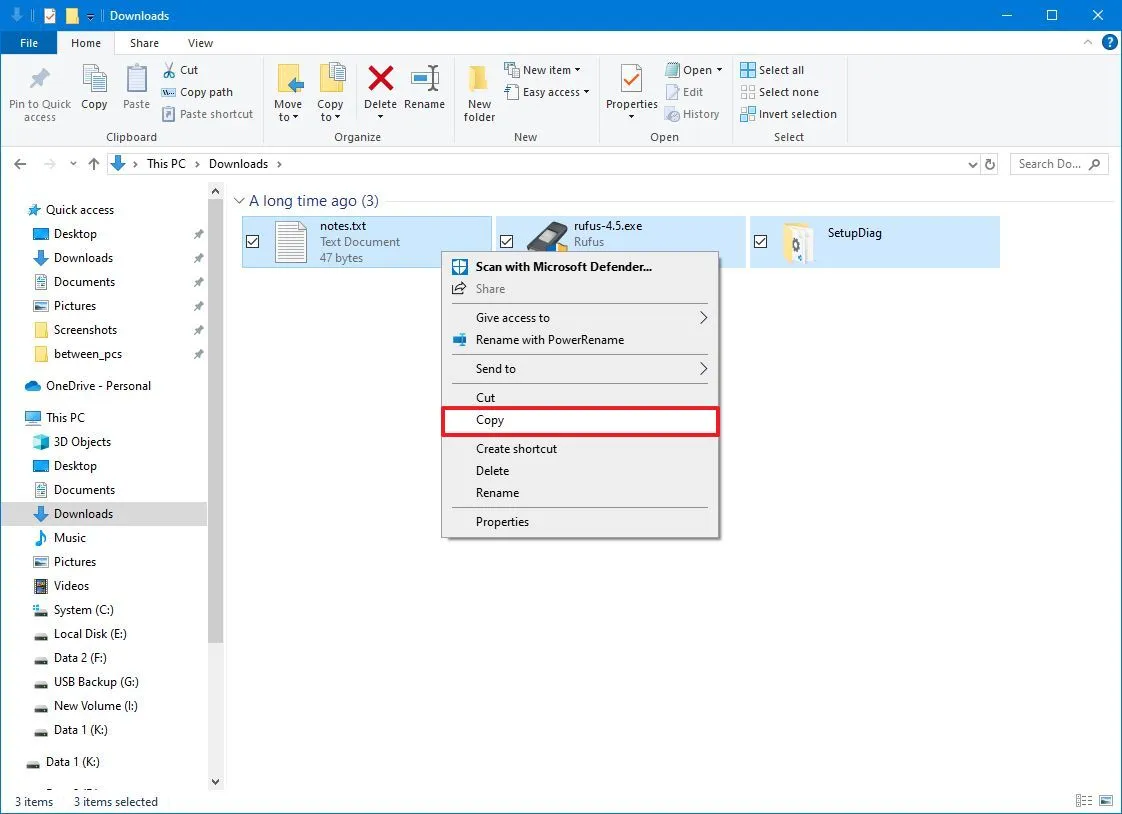Expand the New item dropdown
The width and height of the screenshot is (1122, 814).
click(546, 69)
